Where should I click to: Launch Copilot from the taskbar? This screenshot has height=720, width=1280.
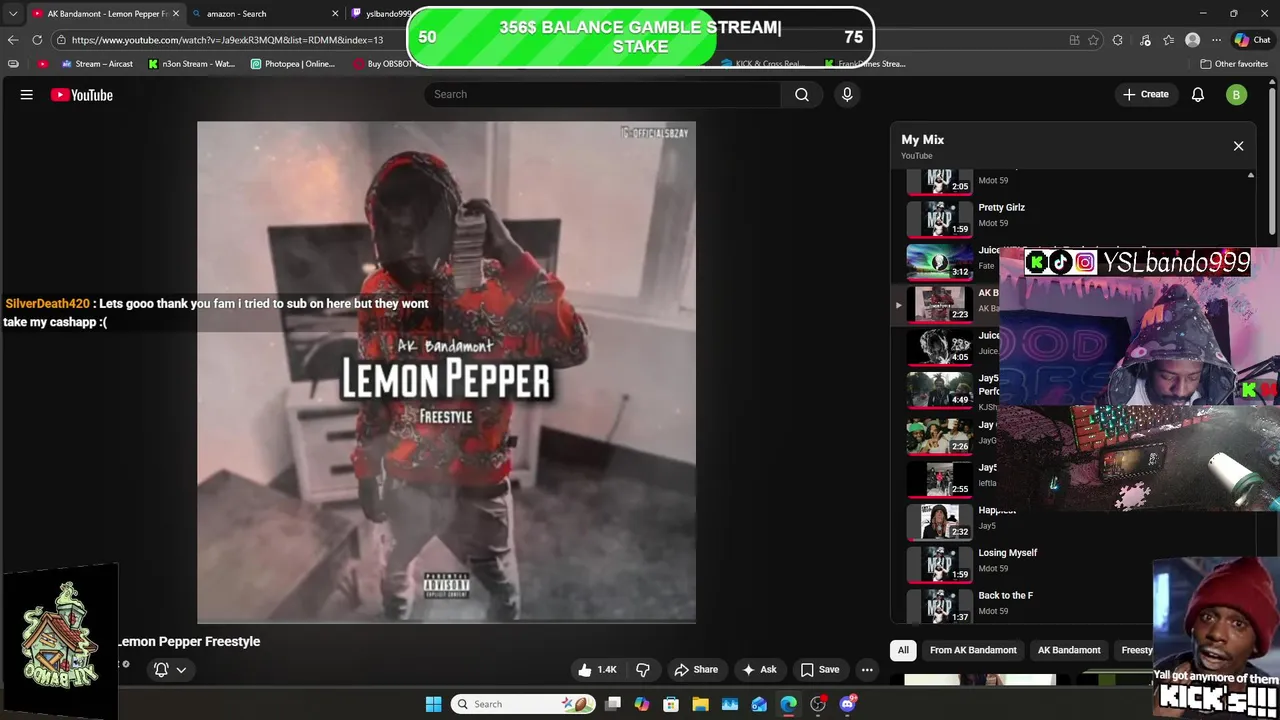point(642,704)
